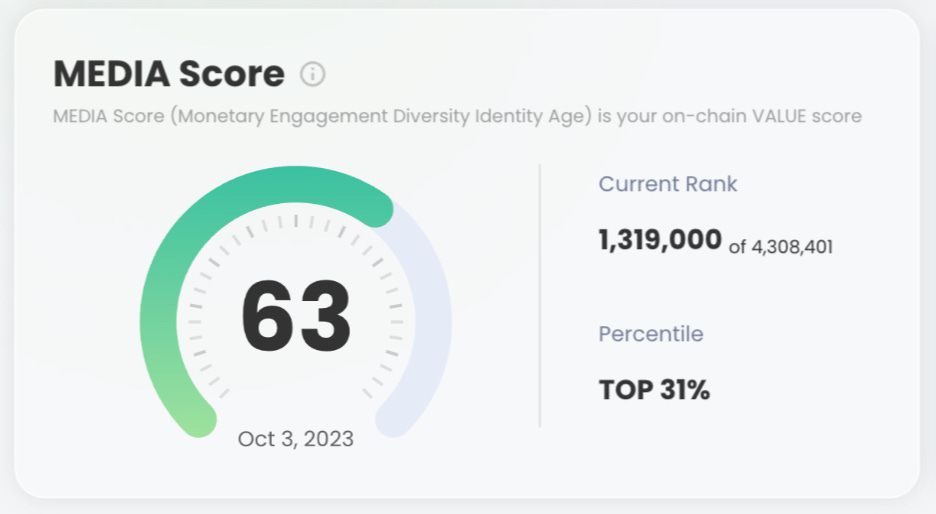936x514 pixels.
Task: Click the MEDIA Score heading
Action: click(169, 74)
